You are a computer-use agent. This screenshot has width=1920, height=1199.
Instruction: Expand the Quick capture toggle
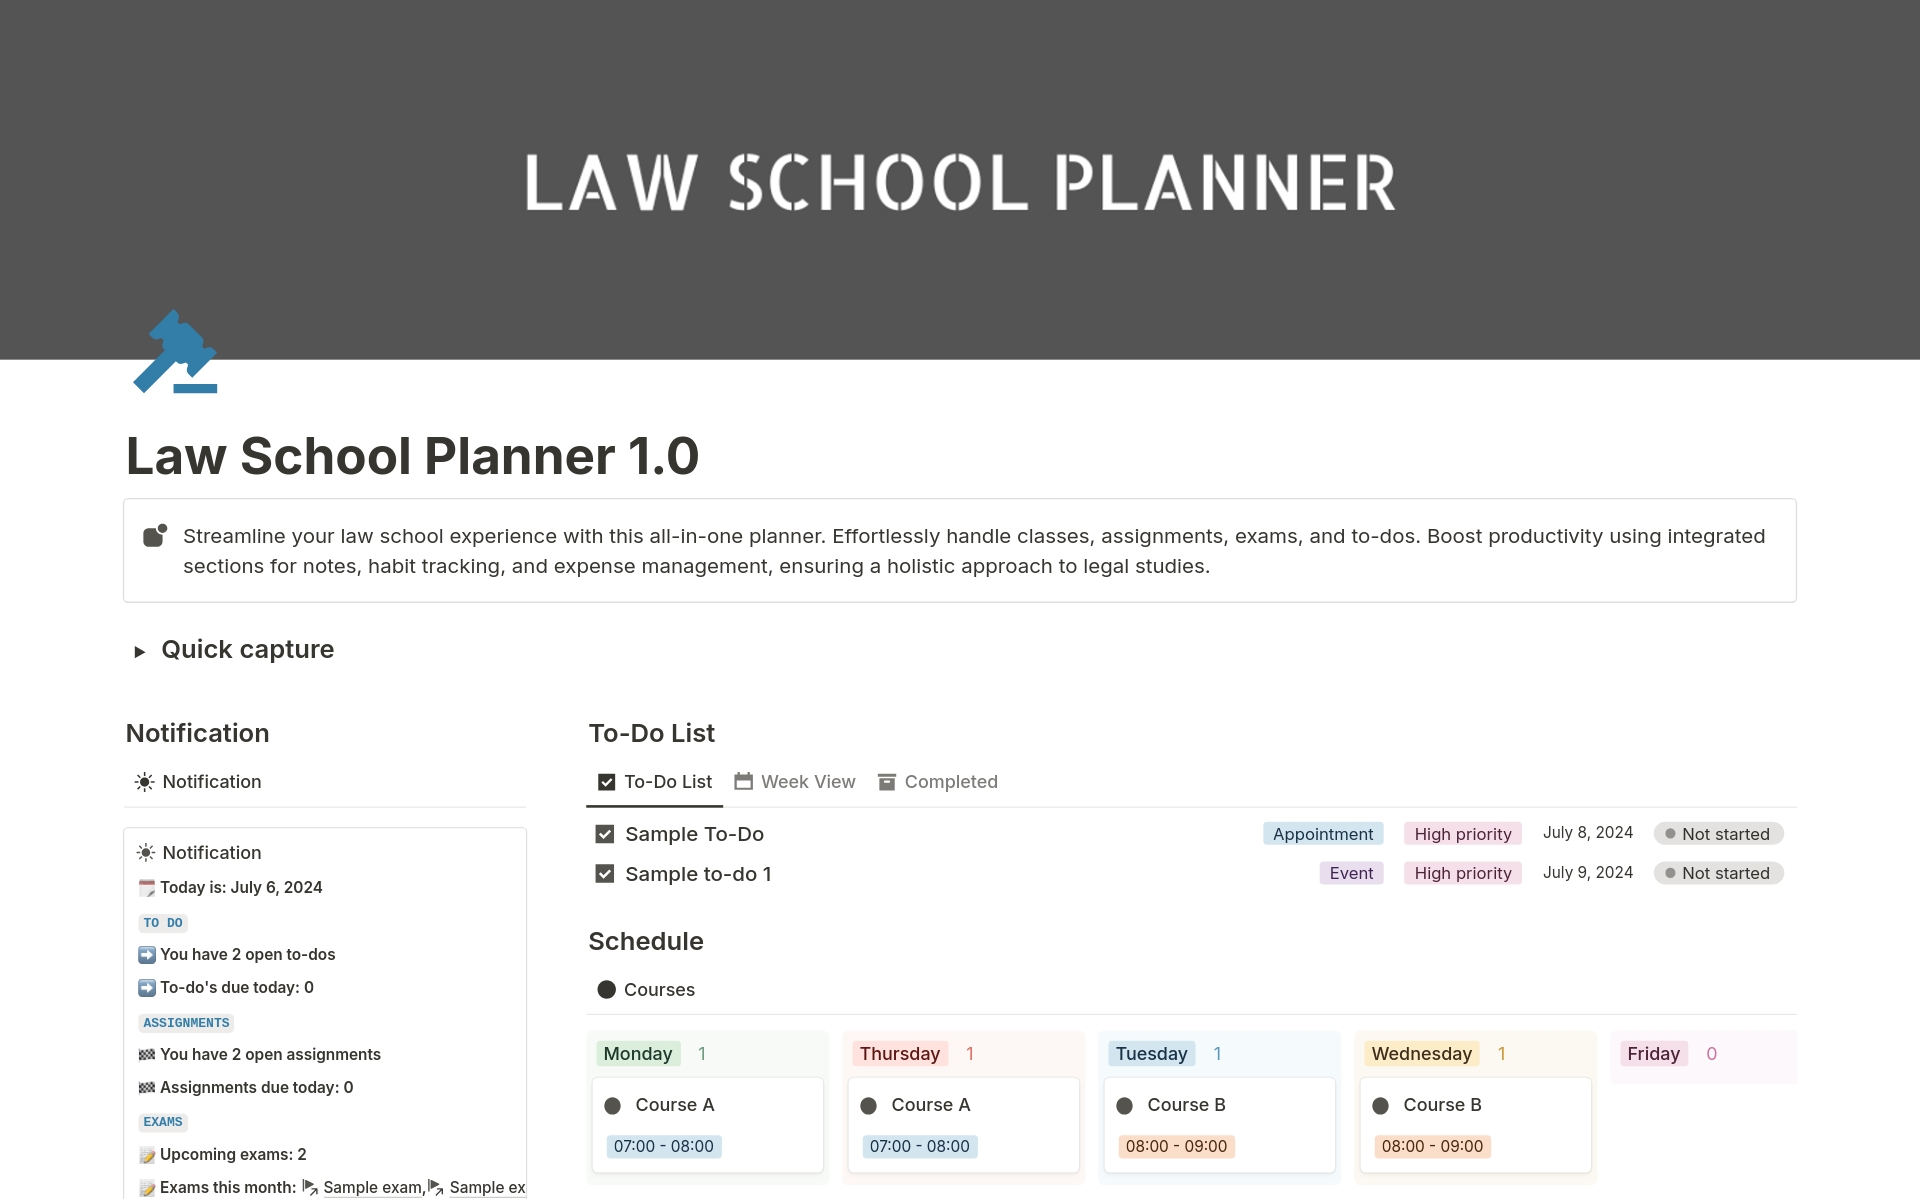click(140, 651)
